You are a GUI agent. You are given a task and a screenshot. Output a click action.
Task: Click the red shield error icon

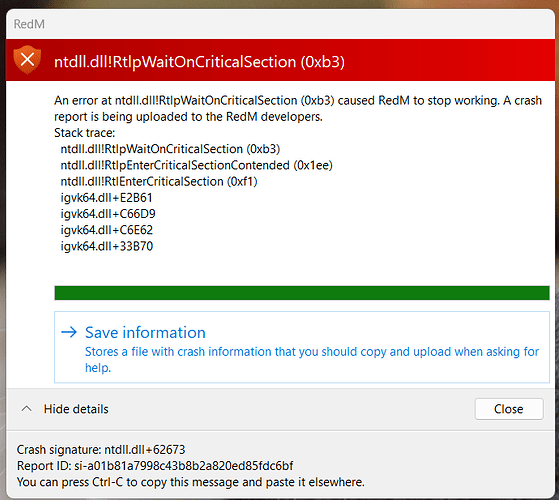(27, 60)
